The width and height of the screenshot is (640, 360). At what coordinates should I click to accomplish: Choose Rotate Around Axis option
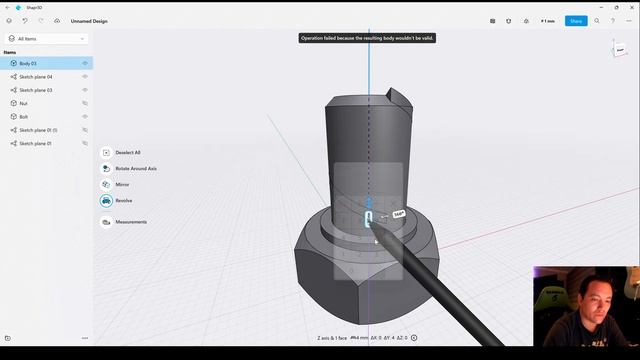[136, 169]
